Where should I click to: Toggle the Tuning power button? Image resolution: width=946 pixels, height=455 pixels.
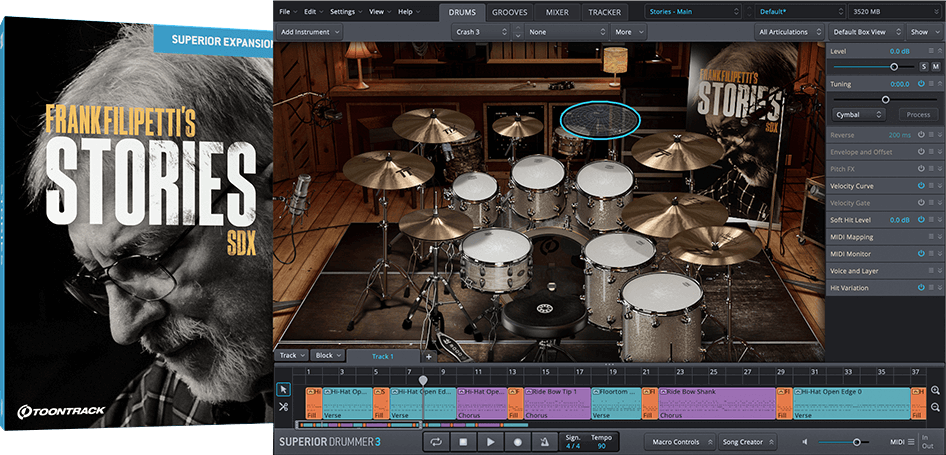920,84
